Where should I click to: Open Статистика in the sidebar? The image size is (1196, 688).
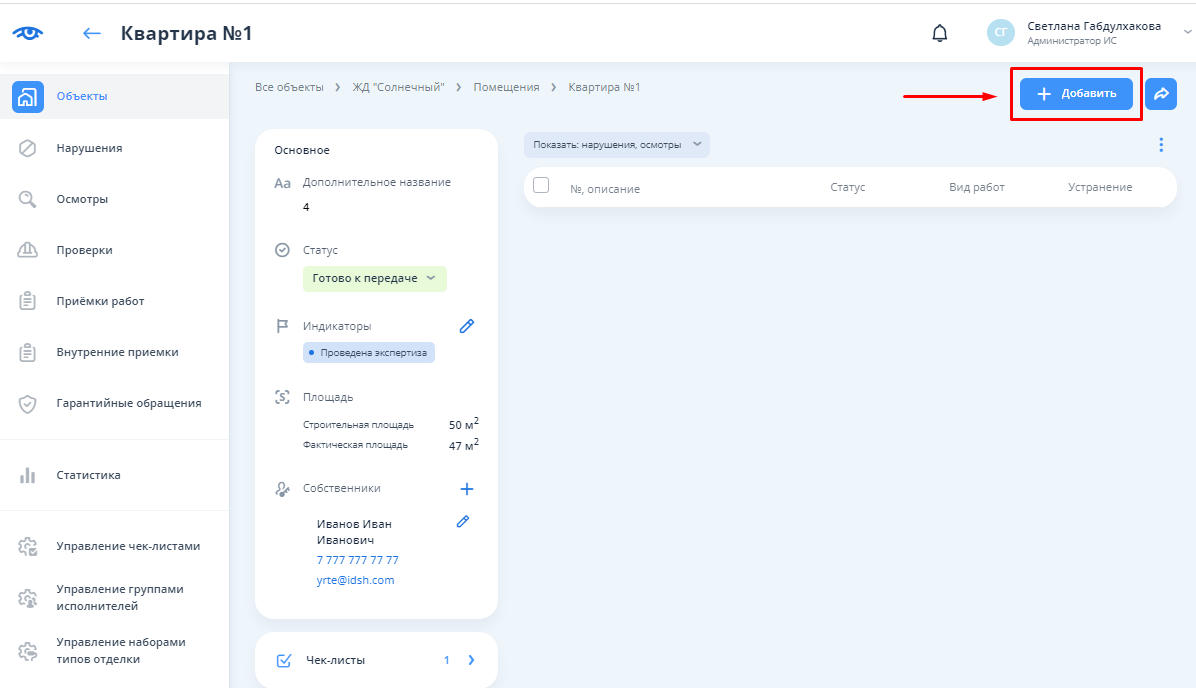[88, 475]
